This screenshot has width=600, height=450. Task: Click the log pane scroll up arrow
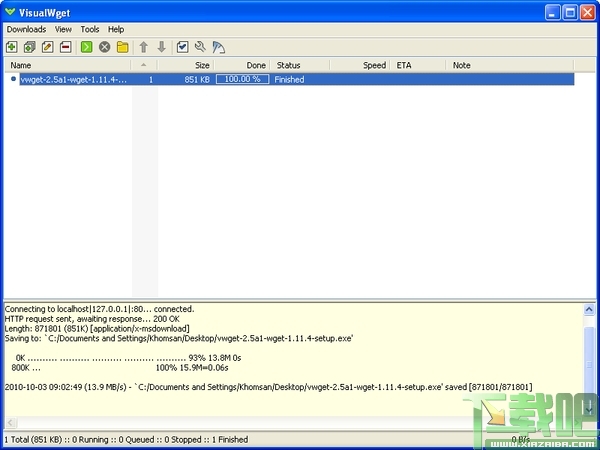click(x=589, y=309)
